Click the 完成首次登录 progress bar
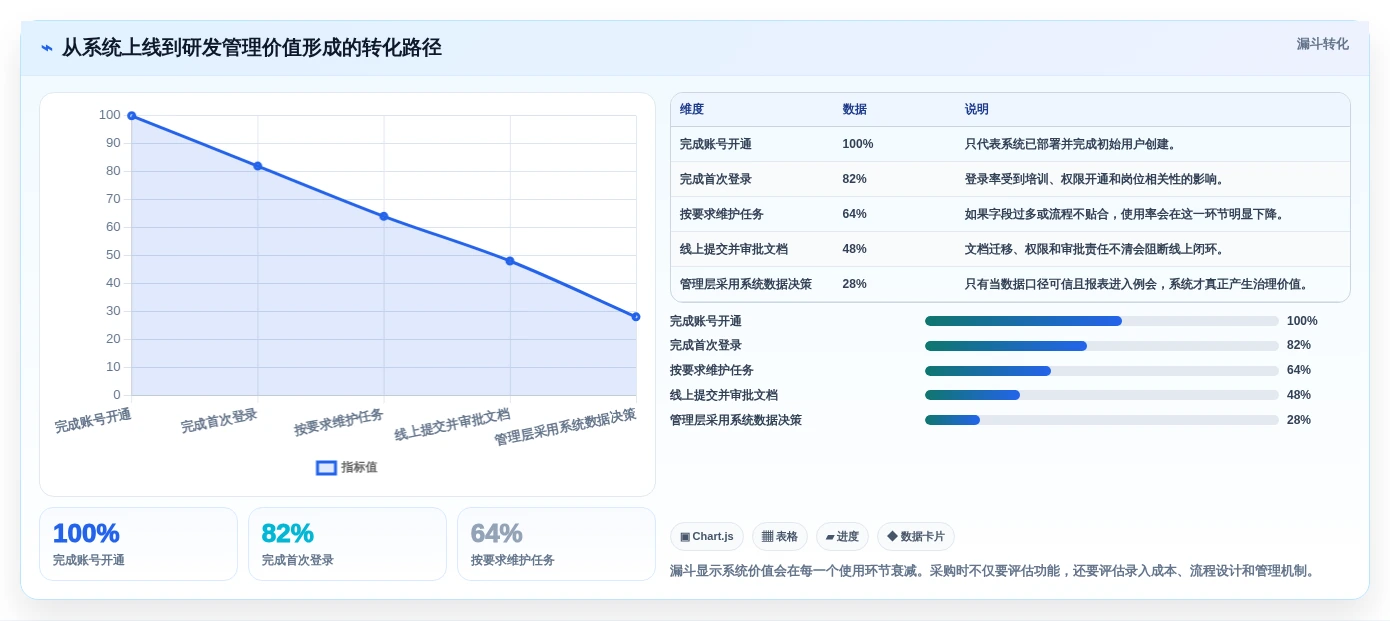The width and height of the screenshot is (1390, 621). point(1102,346)
